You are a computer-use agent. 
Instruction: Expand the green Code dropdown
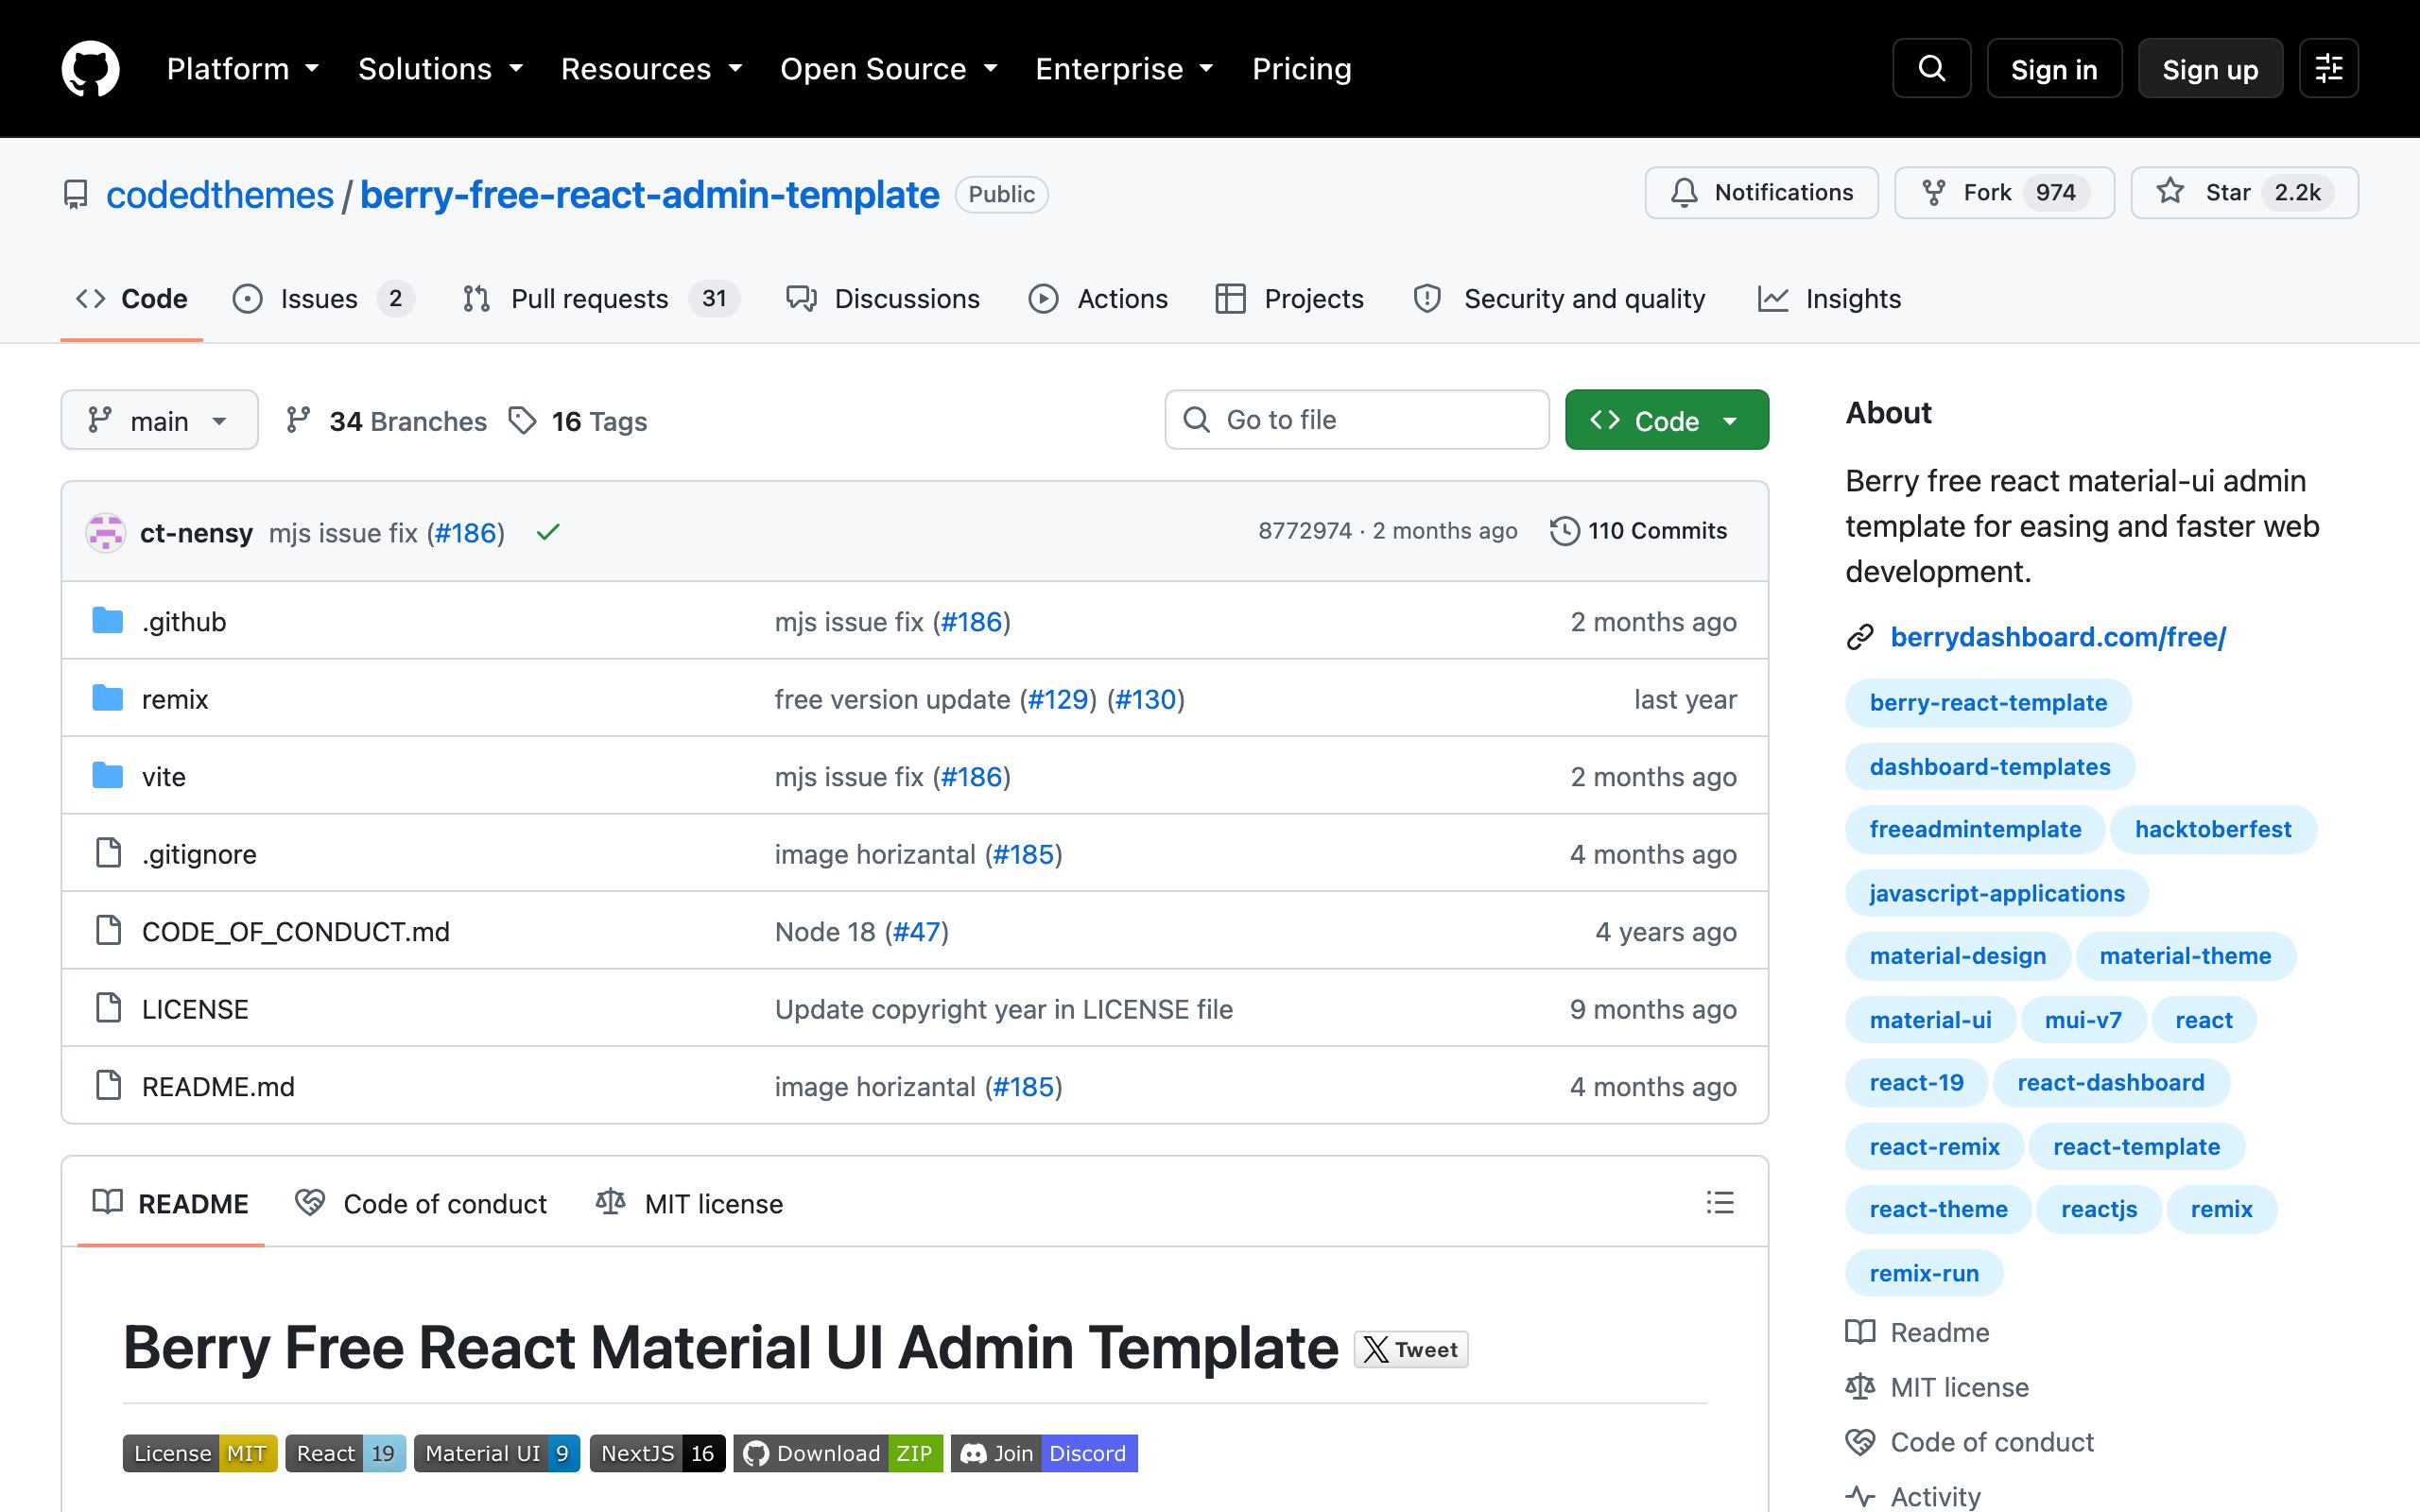[x=1666, y=420]
